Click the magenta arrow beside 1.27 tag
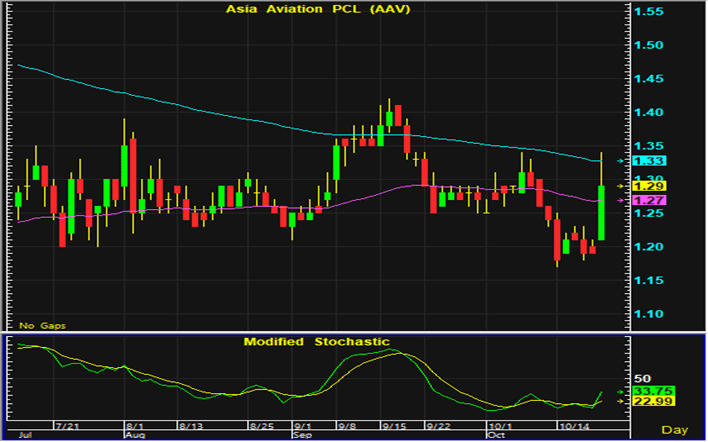This screenshot has width=708, height=442. pos(620,200)
